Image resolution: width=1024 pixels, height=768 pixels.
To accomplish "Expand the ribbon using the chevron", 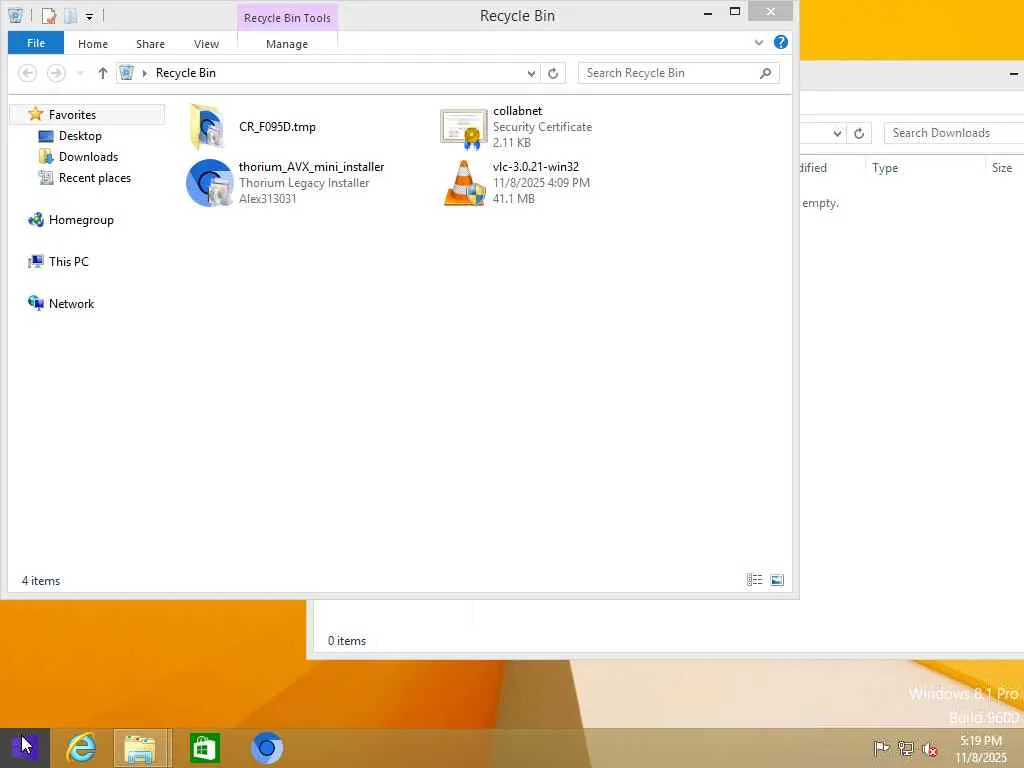I will pyautogui.click(x=759, y=42).
